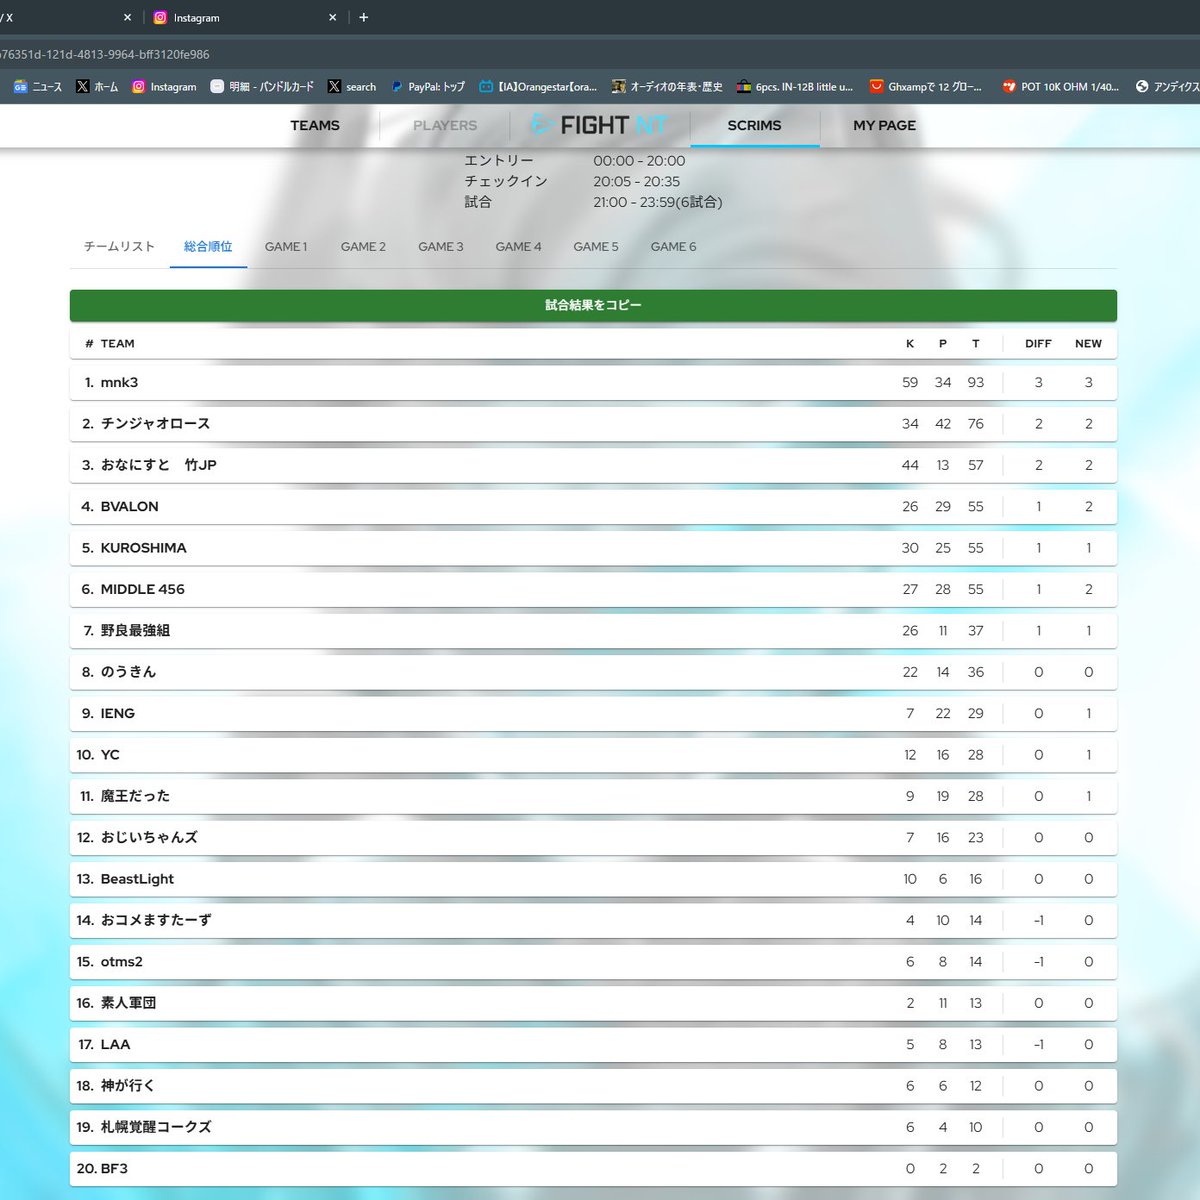Click the FIGHT NT logo
This screenshot has width=1200, height=1200.
599,125
